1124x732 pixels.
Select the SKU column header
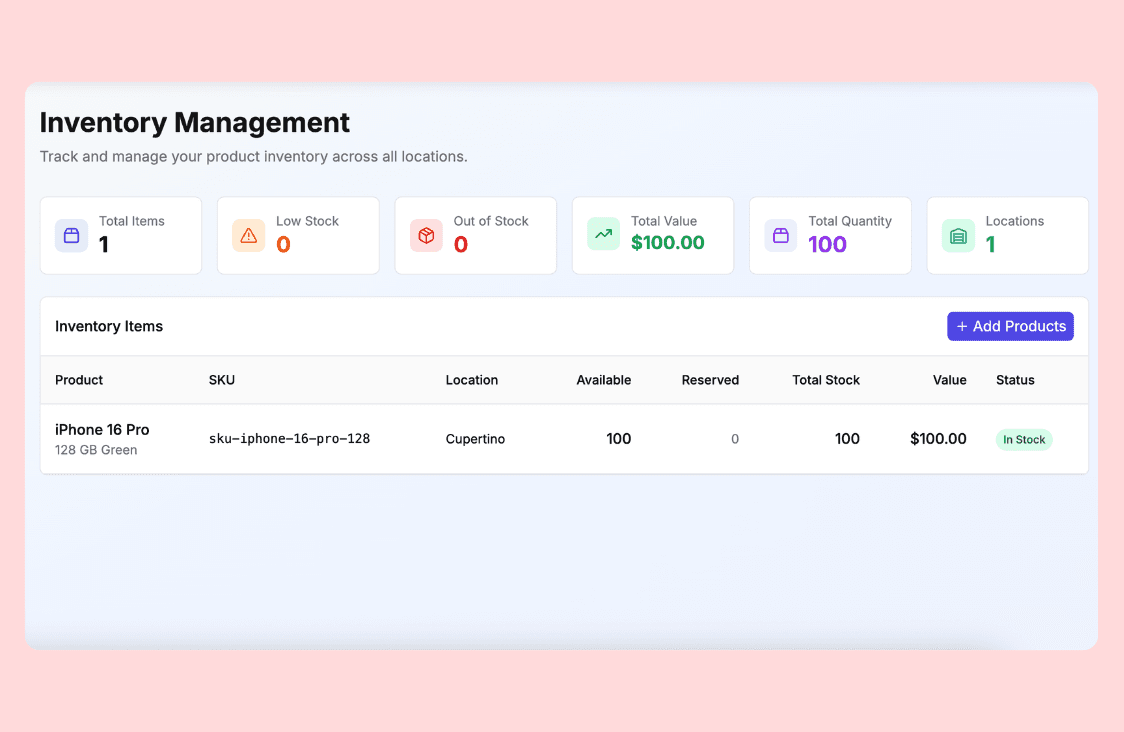tap(222, 380)
